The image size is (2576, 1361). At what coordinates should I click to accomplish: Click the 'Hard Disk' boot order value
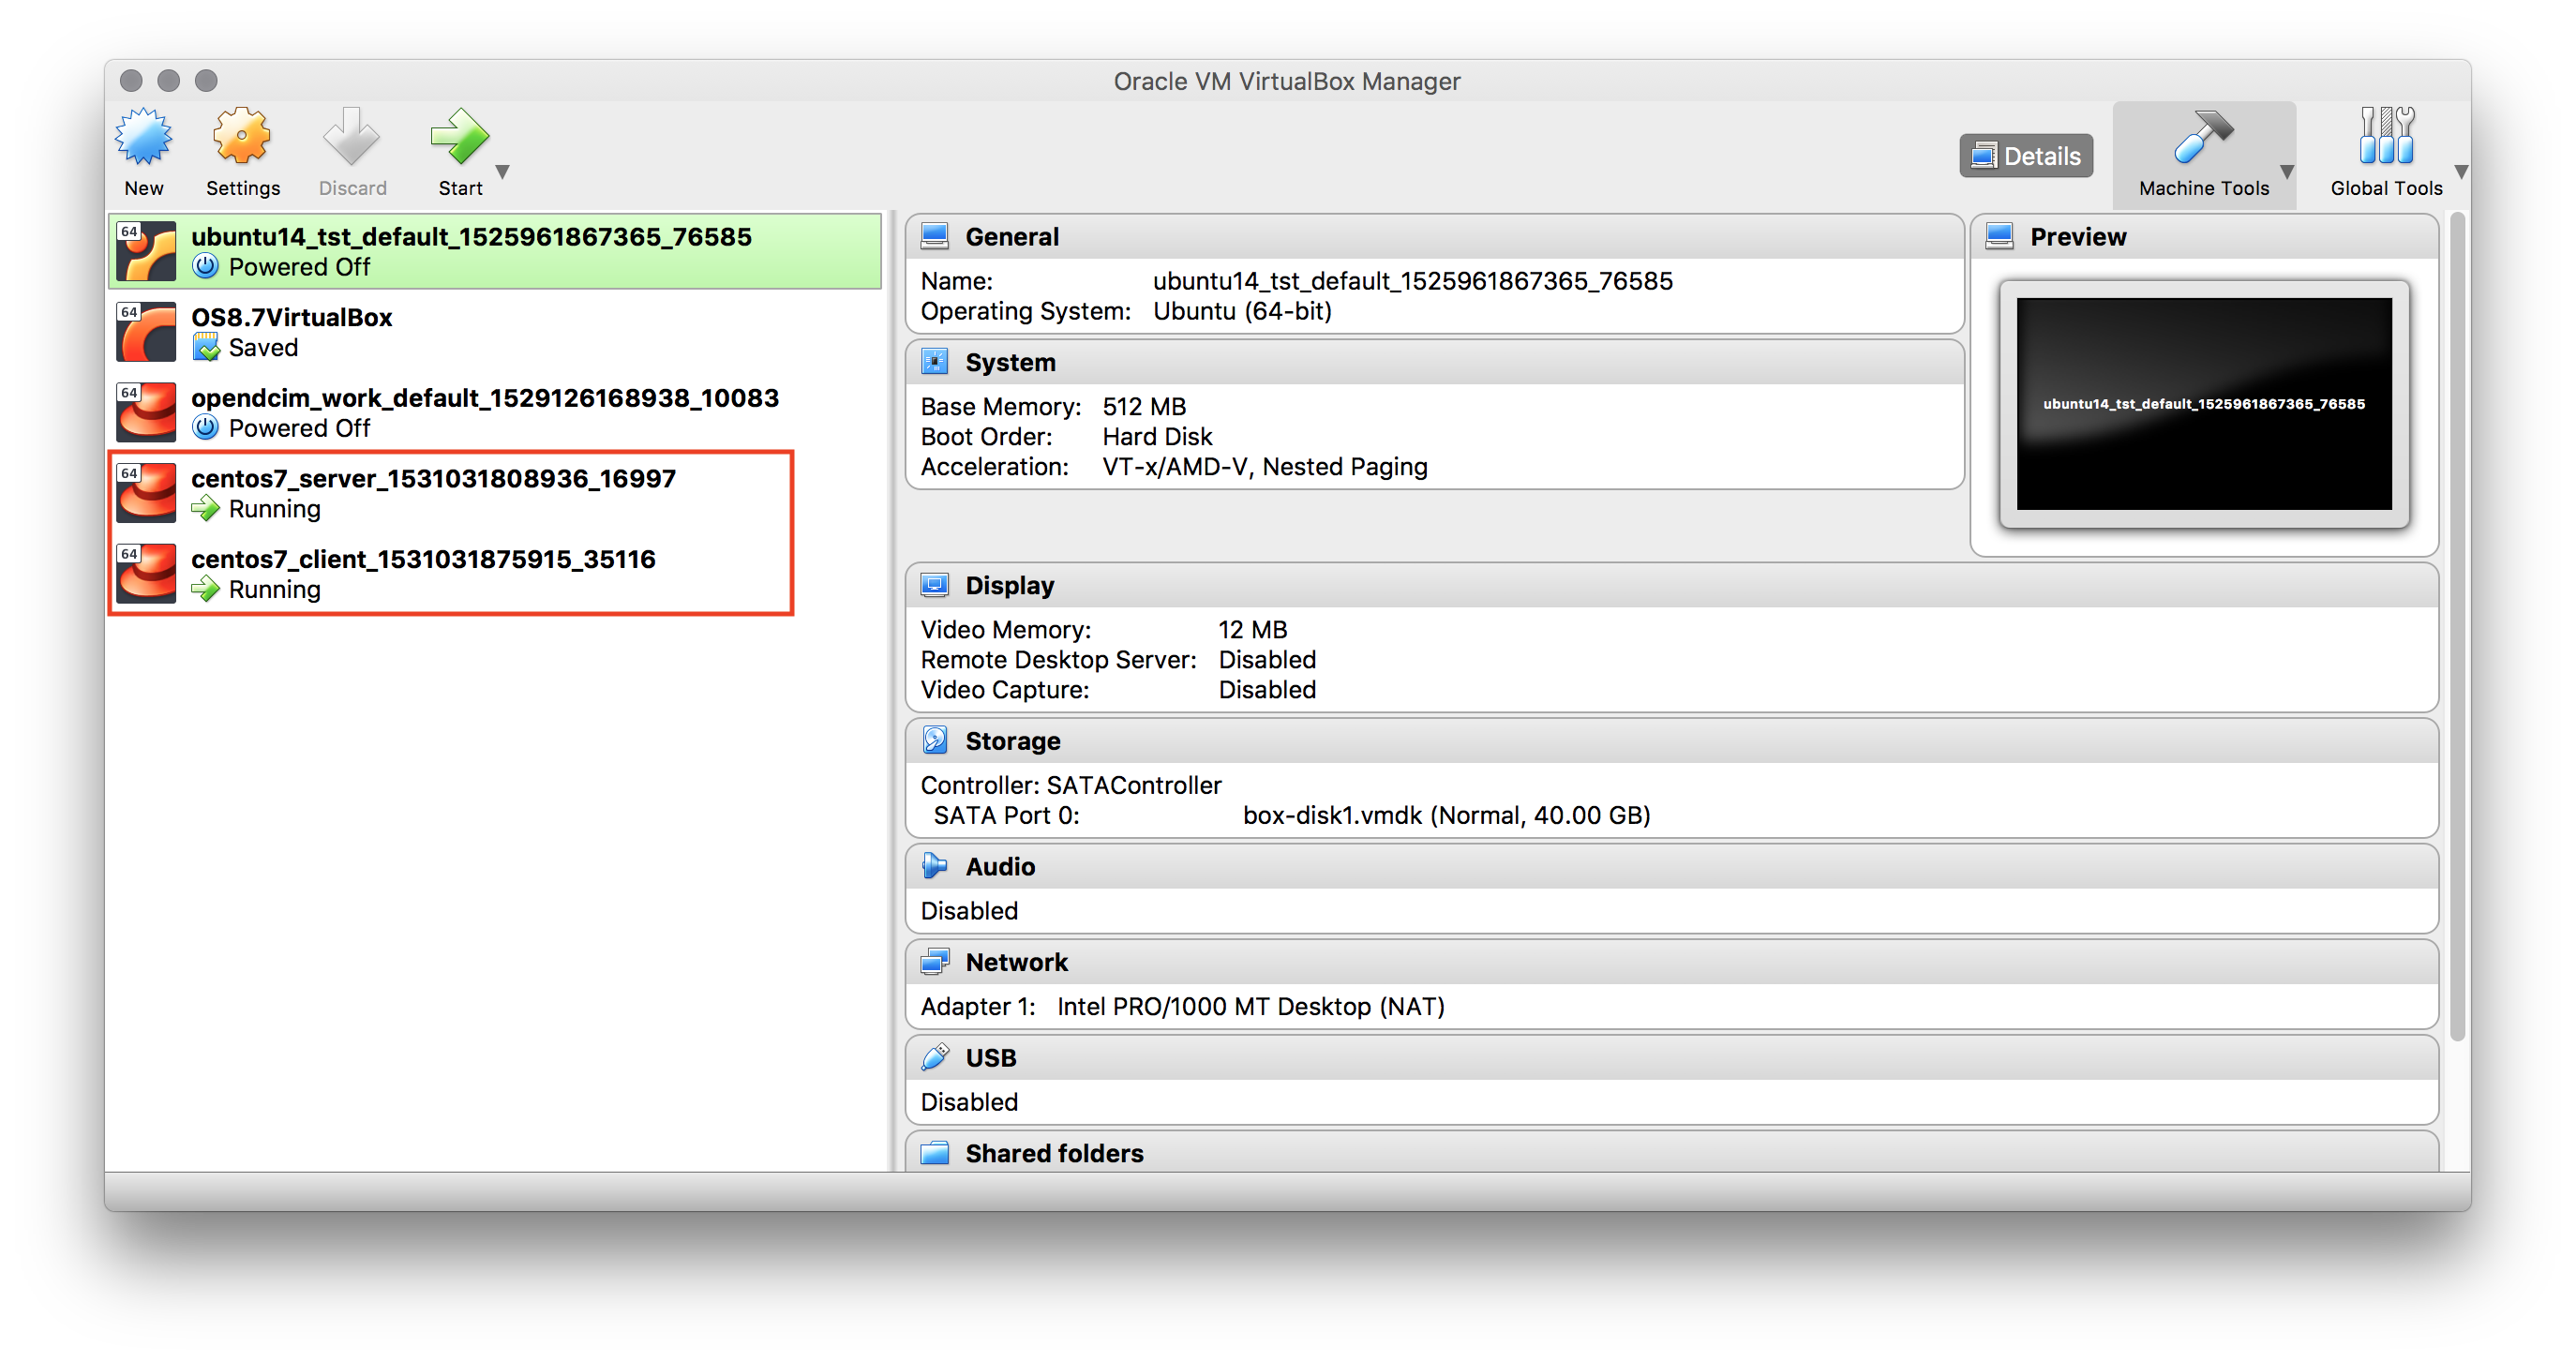1157,437
